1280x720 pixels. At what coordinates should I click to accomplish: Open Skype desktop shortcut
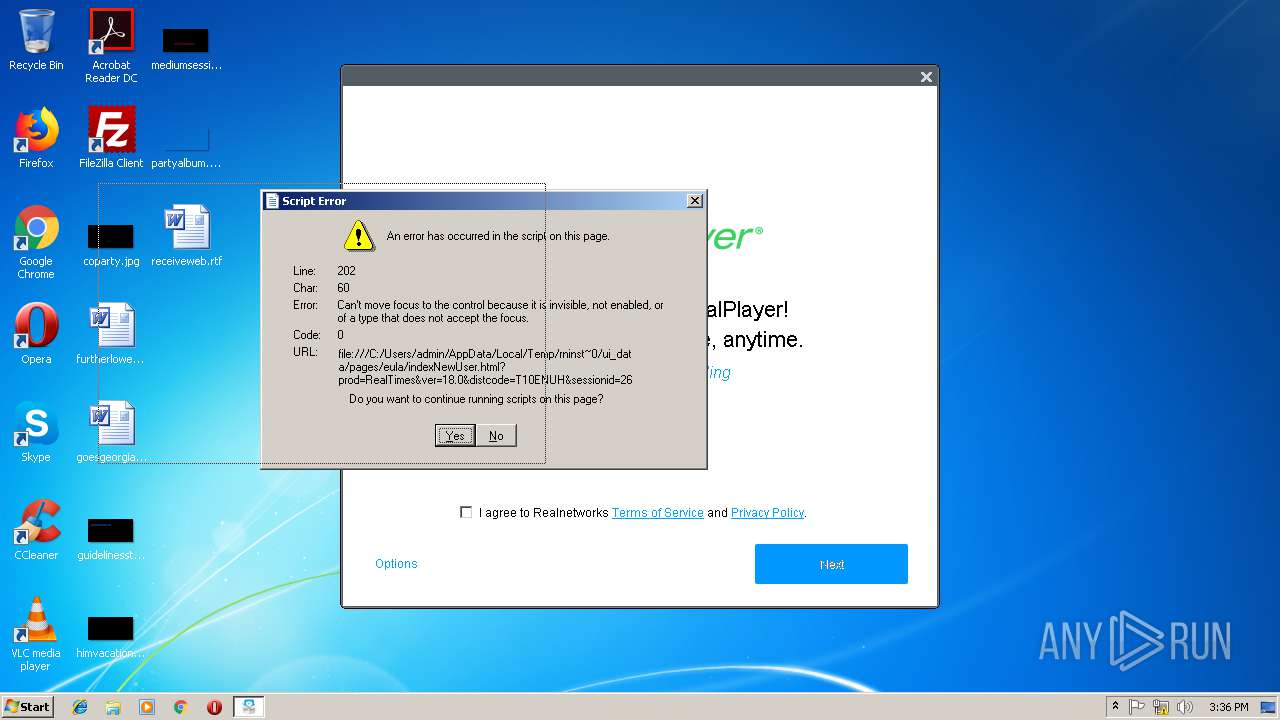click(x=36, y=432)
